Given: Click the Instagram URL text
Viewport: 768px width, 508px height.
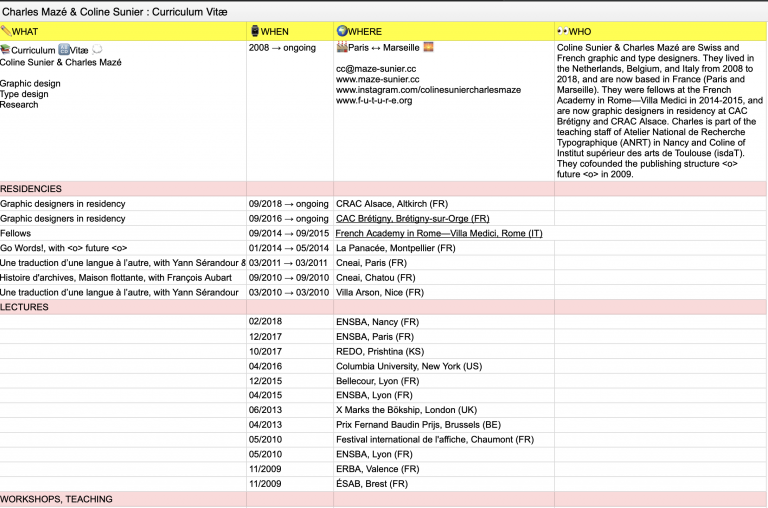Looking at the screenshot, I should click(429, 90).
